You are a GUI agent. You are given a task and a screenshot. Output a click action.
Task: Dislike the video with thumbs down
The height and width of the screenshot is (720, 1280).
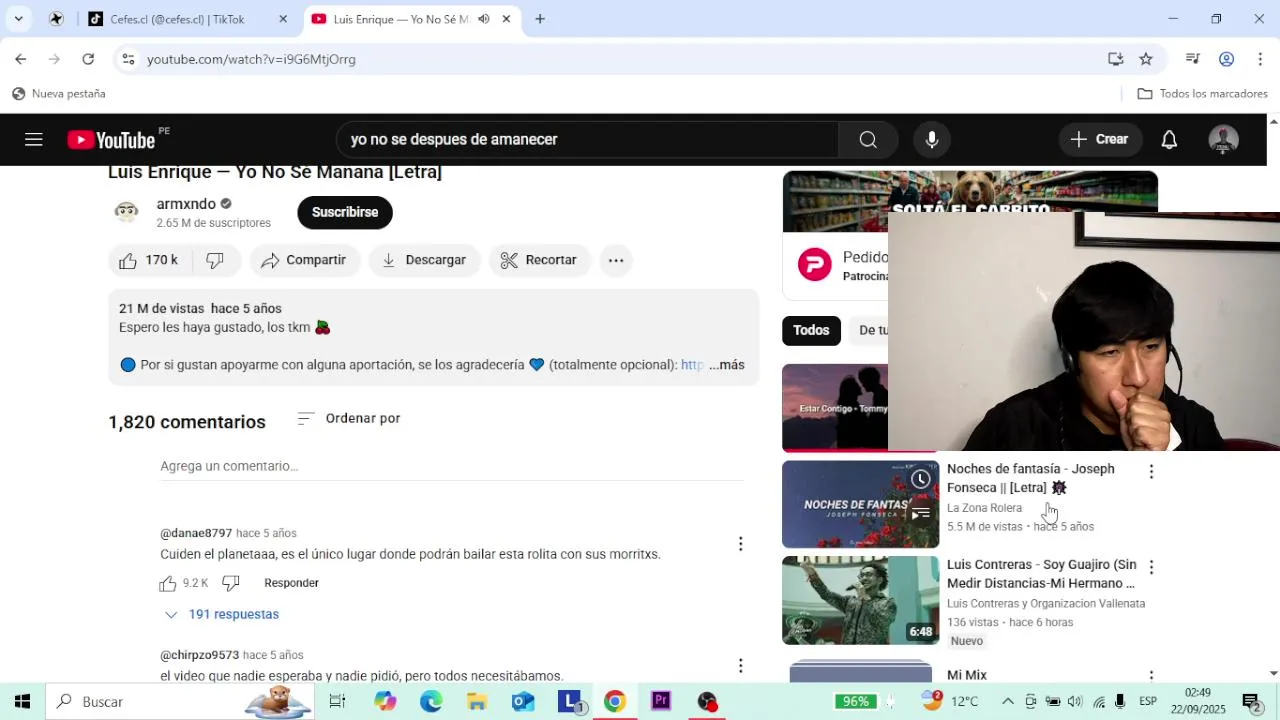point(215,260)
